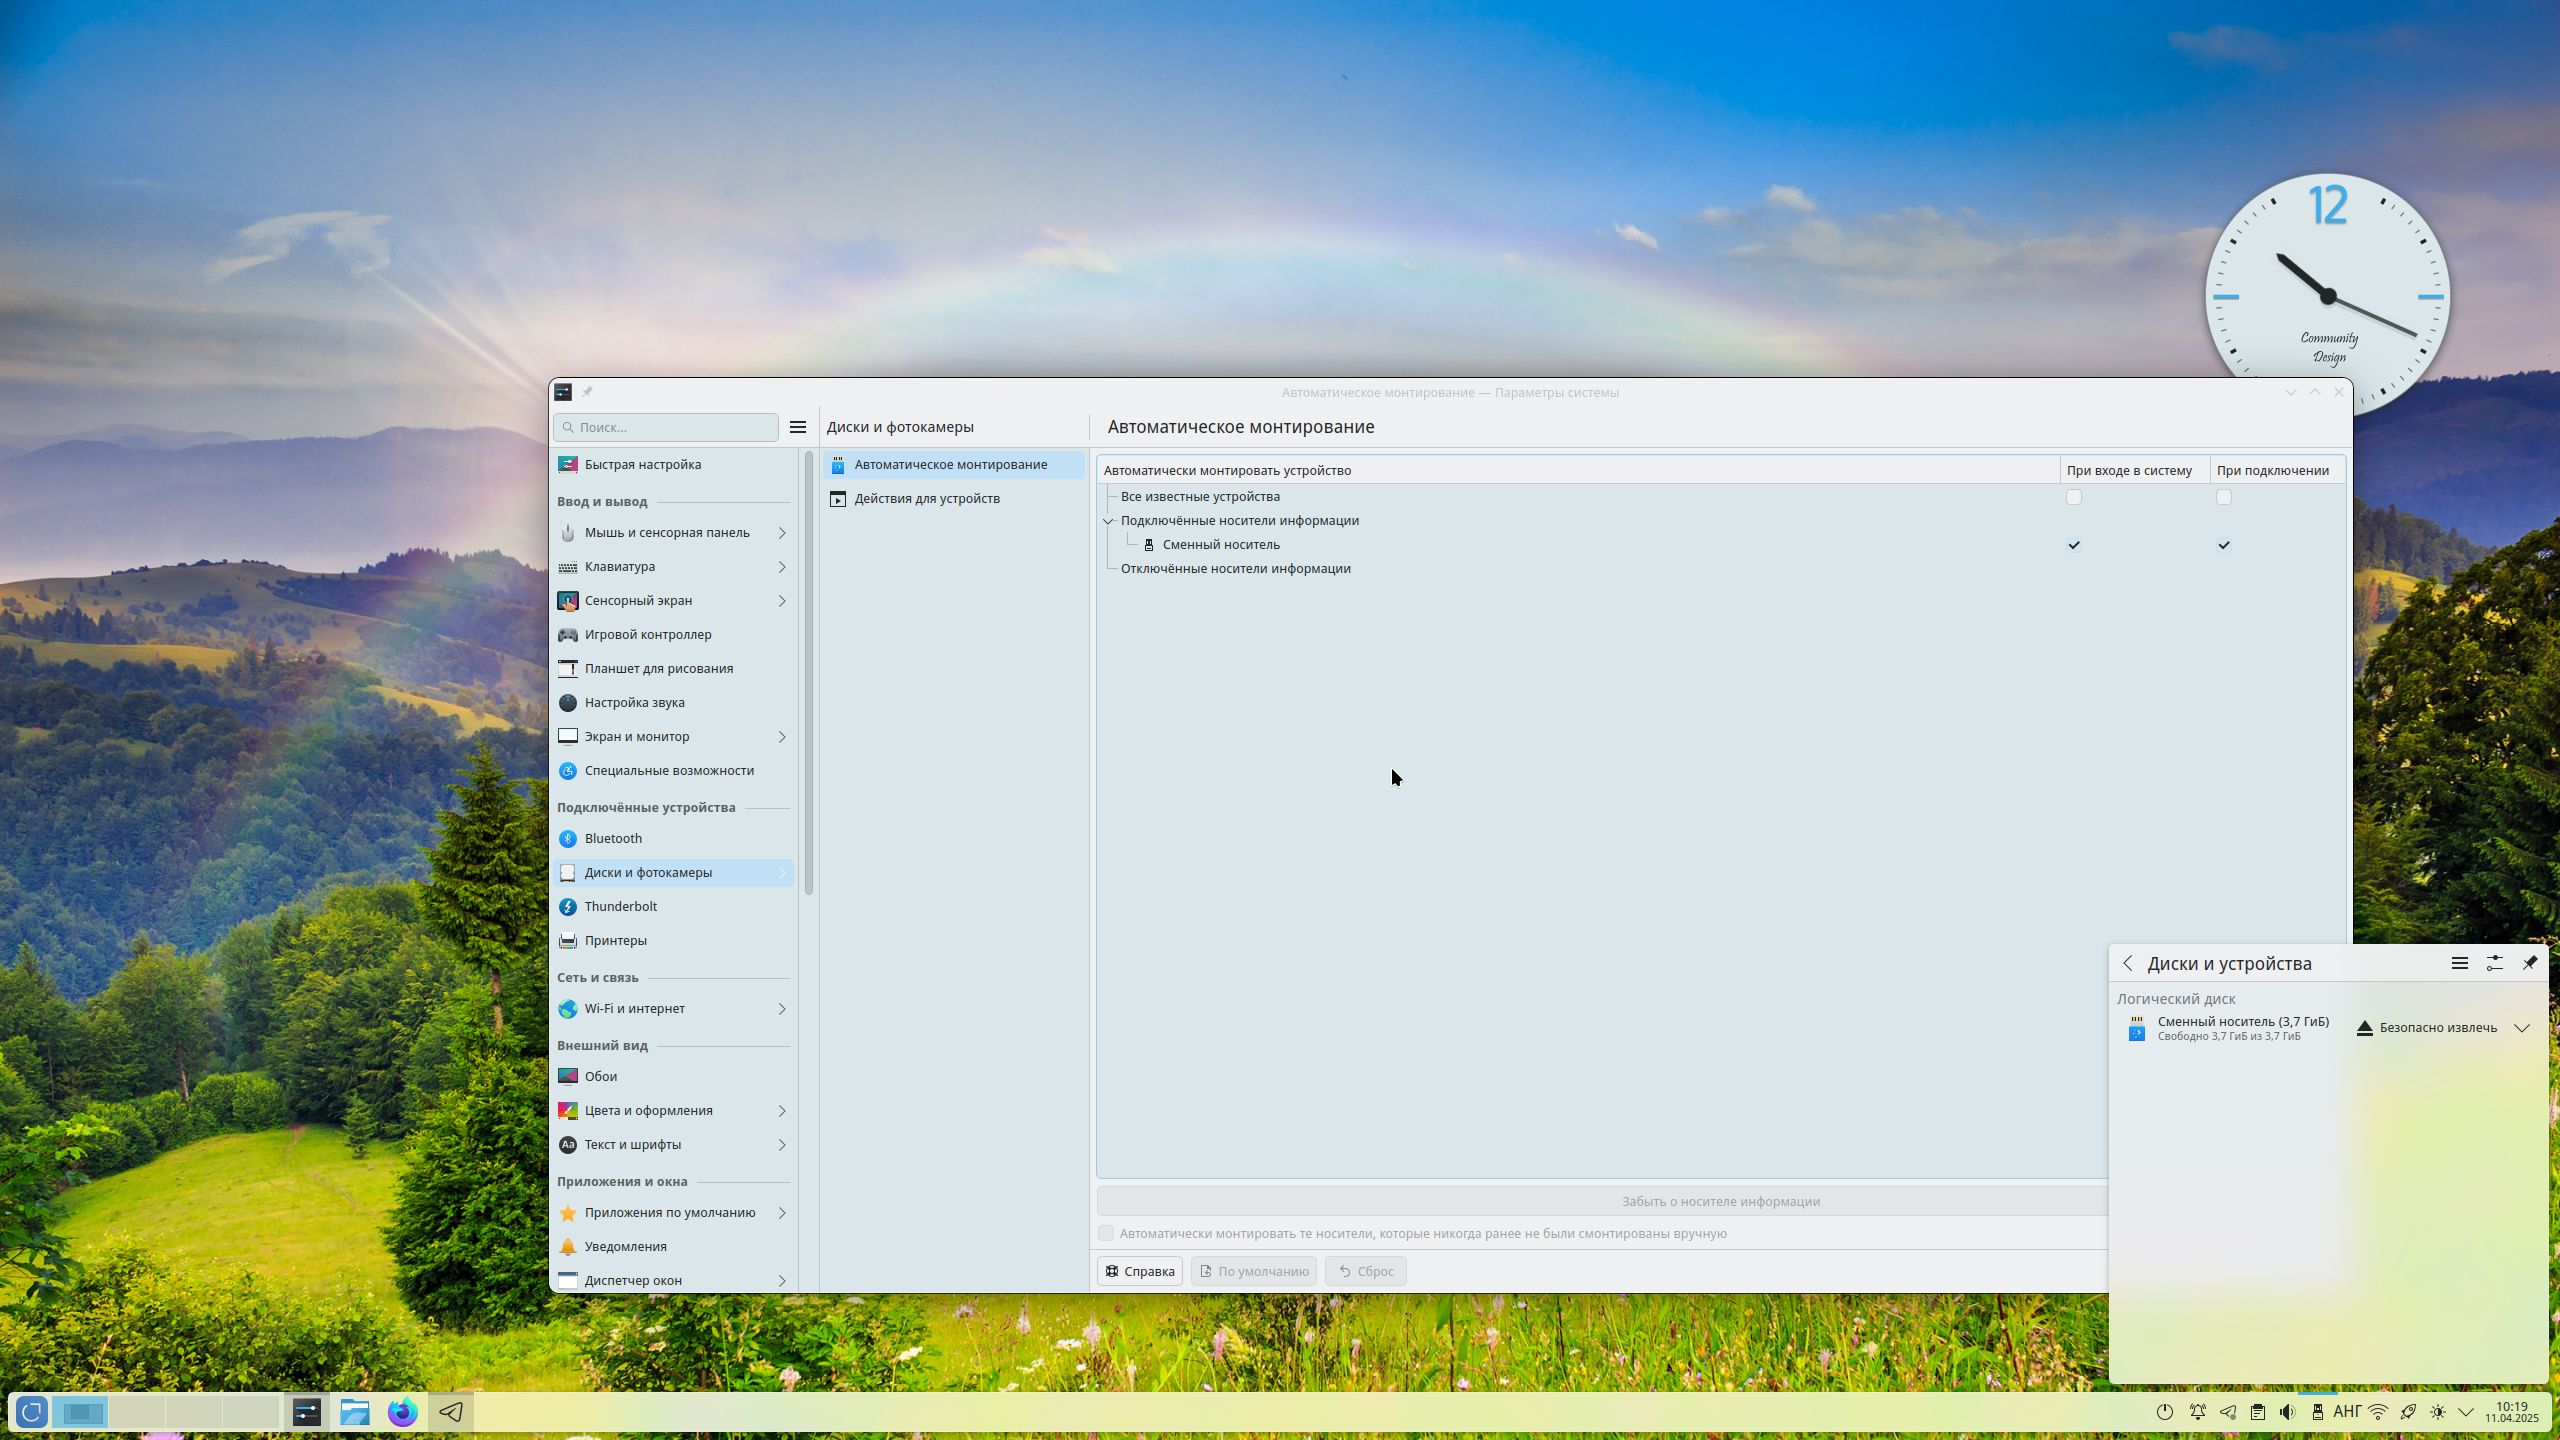Click the Wi-Fi tray icon
The height and width of the screenshot is (1440, 2560).
click(2378, 1412)
